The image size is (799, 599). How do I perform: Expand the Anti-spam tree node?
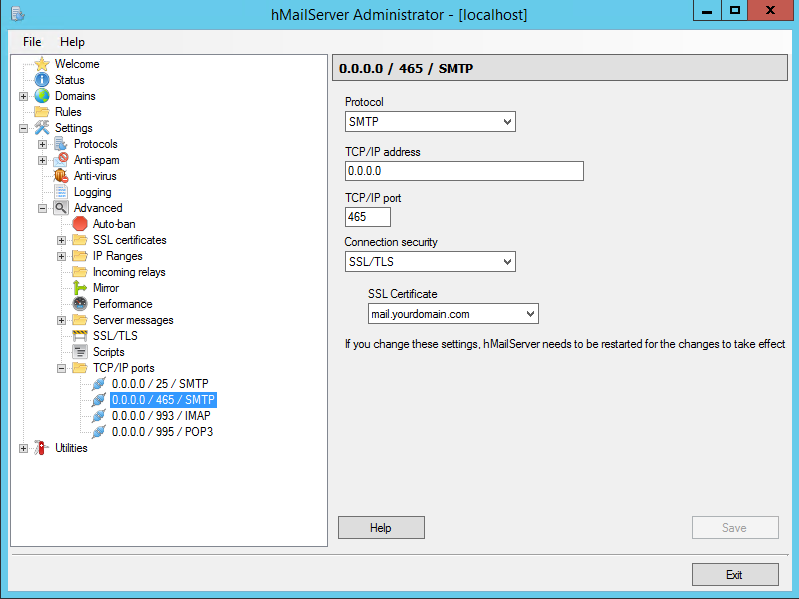pos(43,160)
